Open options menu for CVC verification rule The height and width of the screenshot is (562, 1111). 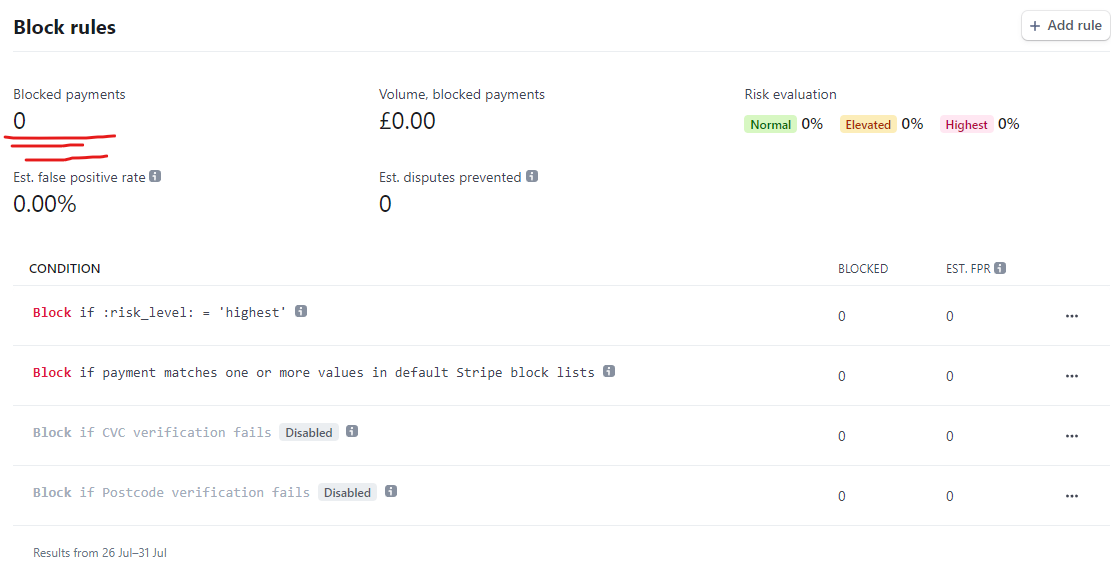pos(1071,436)
